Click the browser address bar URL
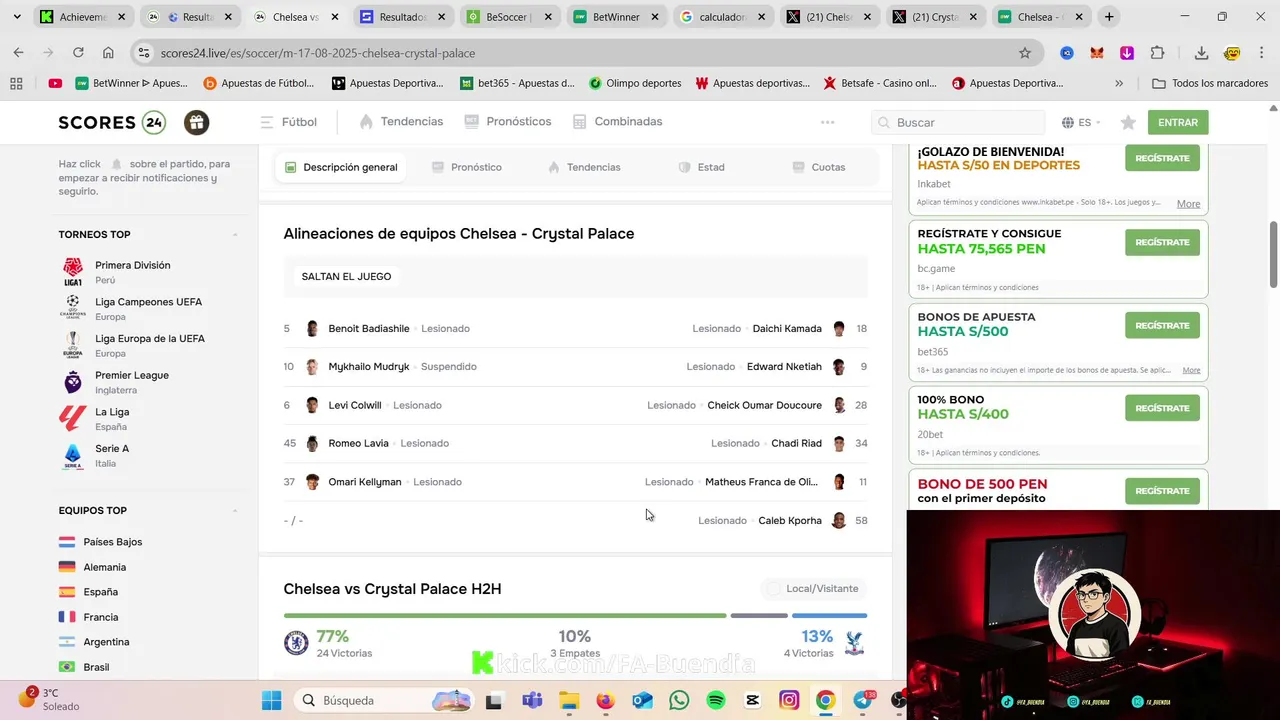 318,53
